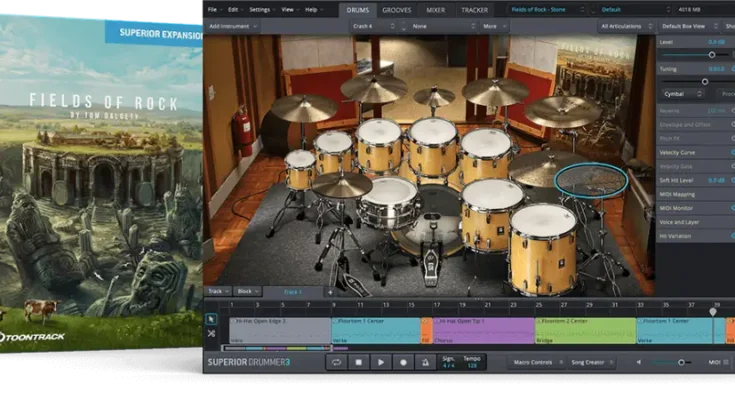Select the green Floortom 2 Center Bridge block
Screen dimensions: 735x400
coord(585,329)
